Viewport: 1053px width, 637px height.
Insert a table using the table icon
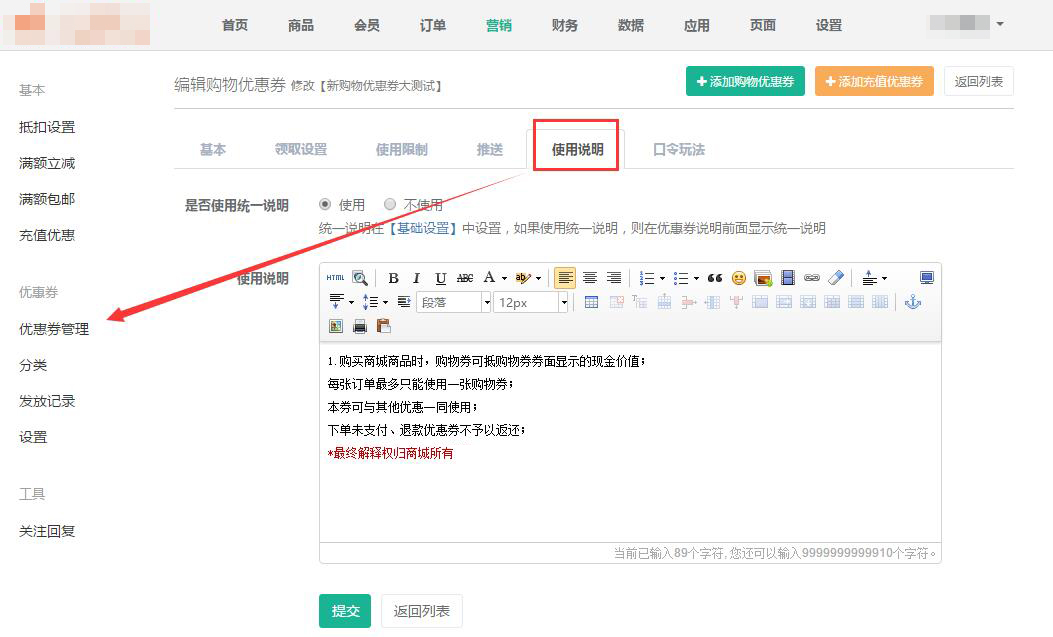(591, 302)
